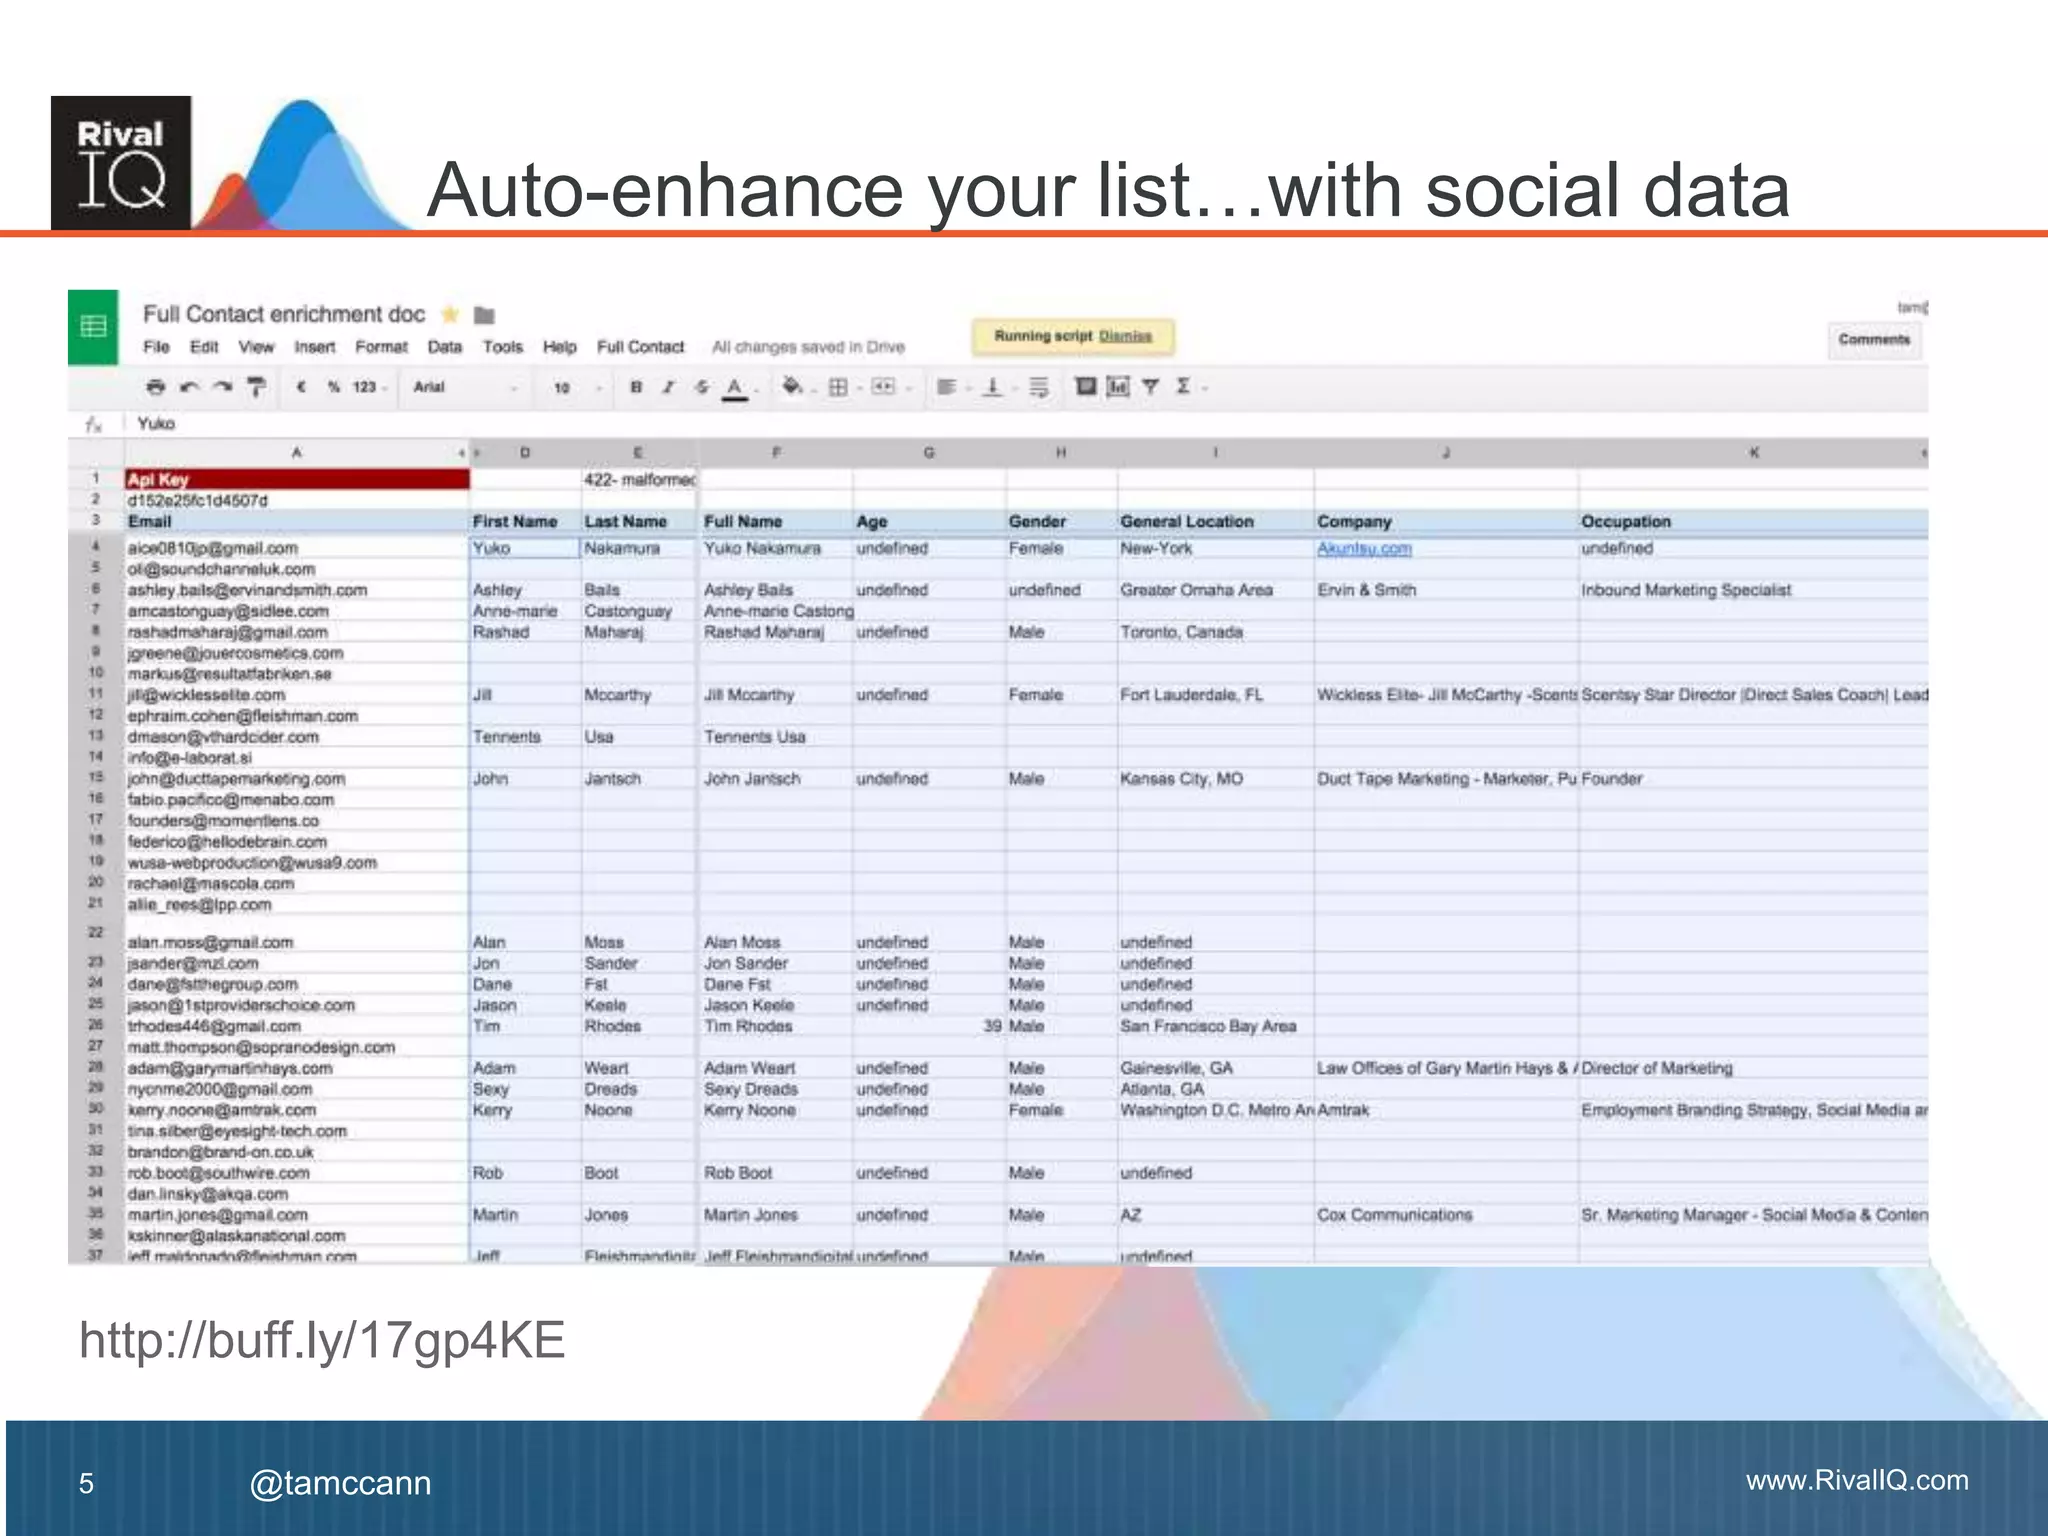Image resolution: width=2048 pixels, height=1536 pixels.
Task: Select cell containing d152e25fc1d4507d
Action: pos(297,500)
